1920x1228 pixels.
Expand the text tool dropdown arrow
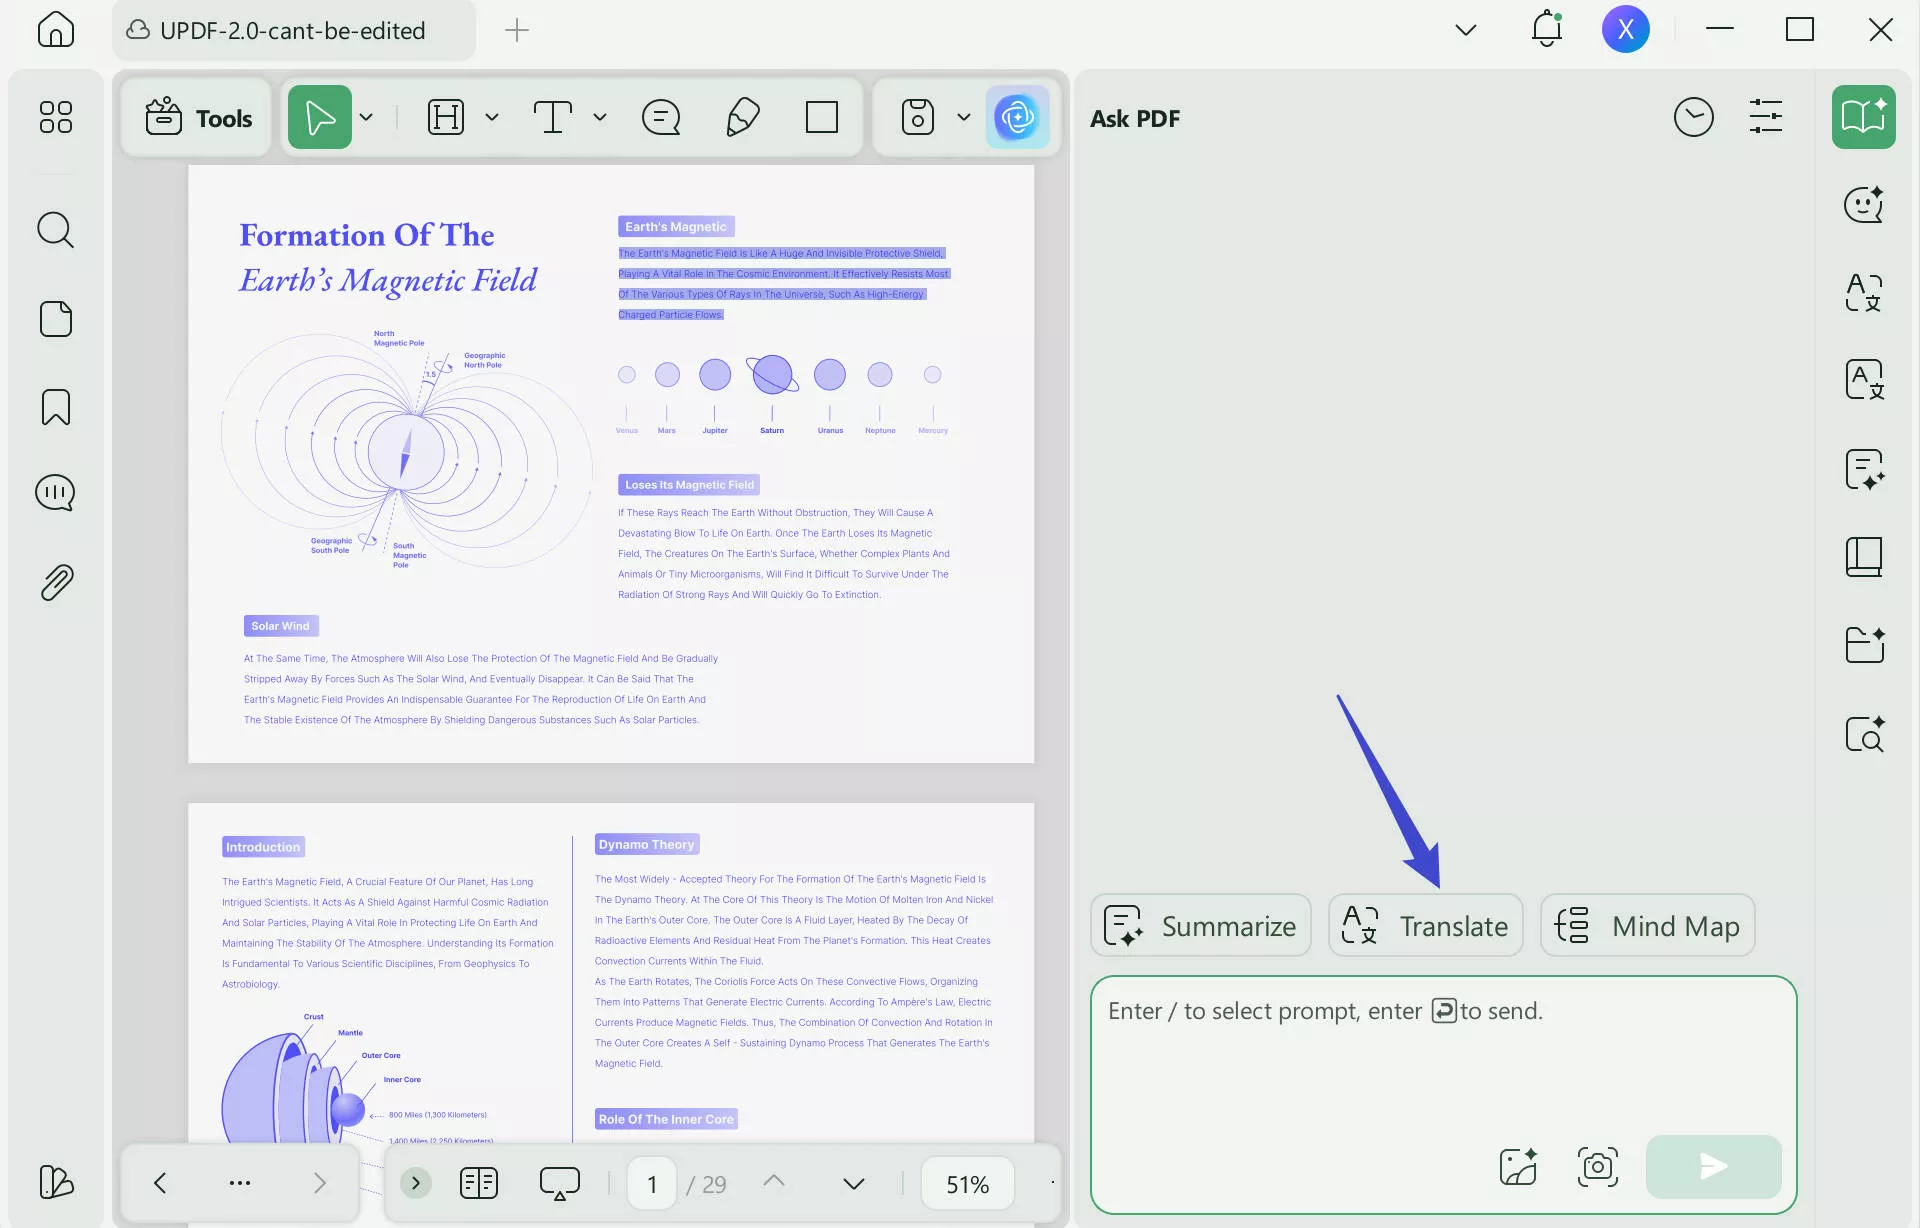click(x=600, y=118)
